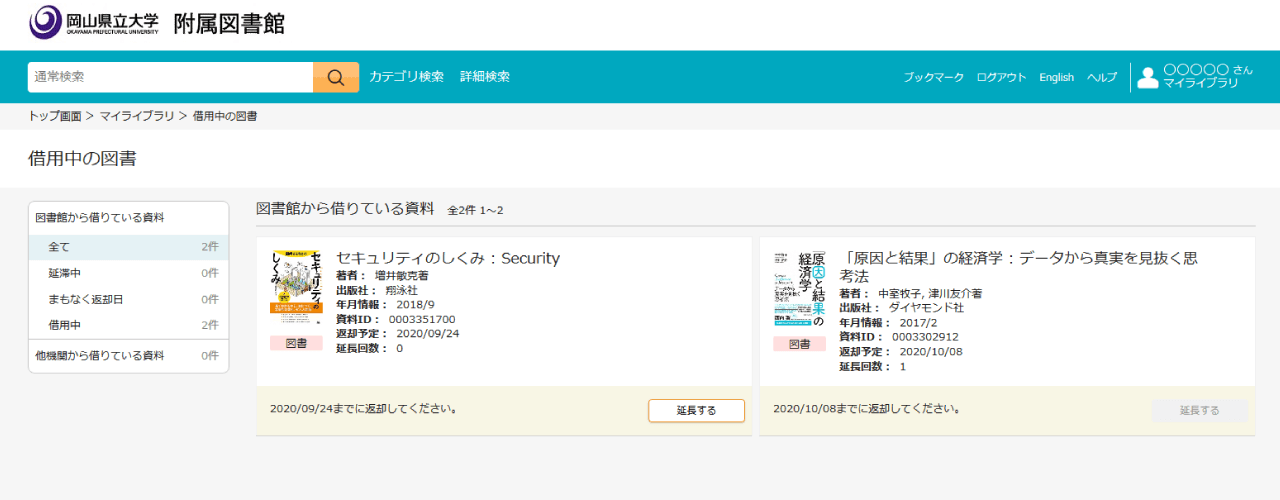Open the セキュリティのしくみ：Security title link
Viewport: 1280px width, 500px height.
click(447, 259)
